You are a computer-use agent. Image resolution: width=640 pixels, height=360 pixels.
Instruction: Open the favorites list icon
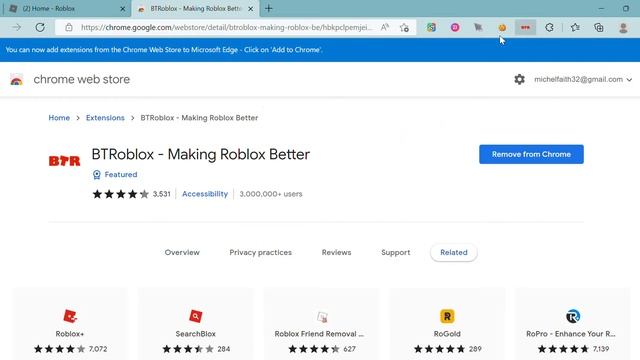point(575,27)
